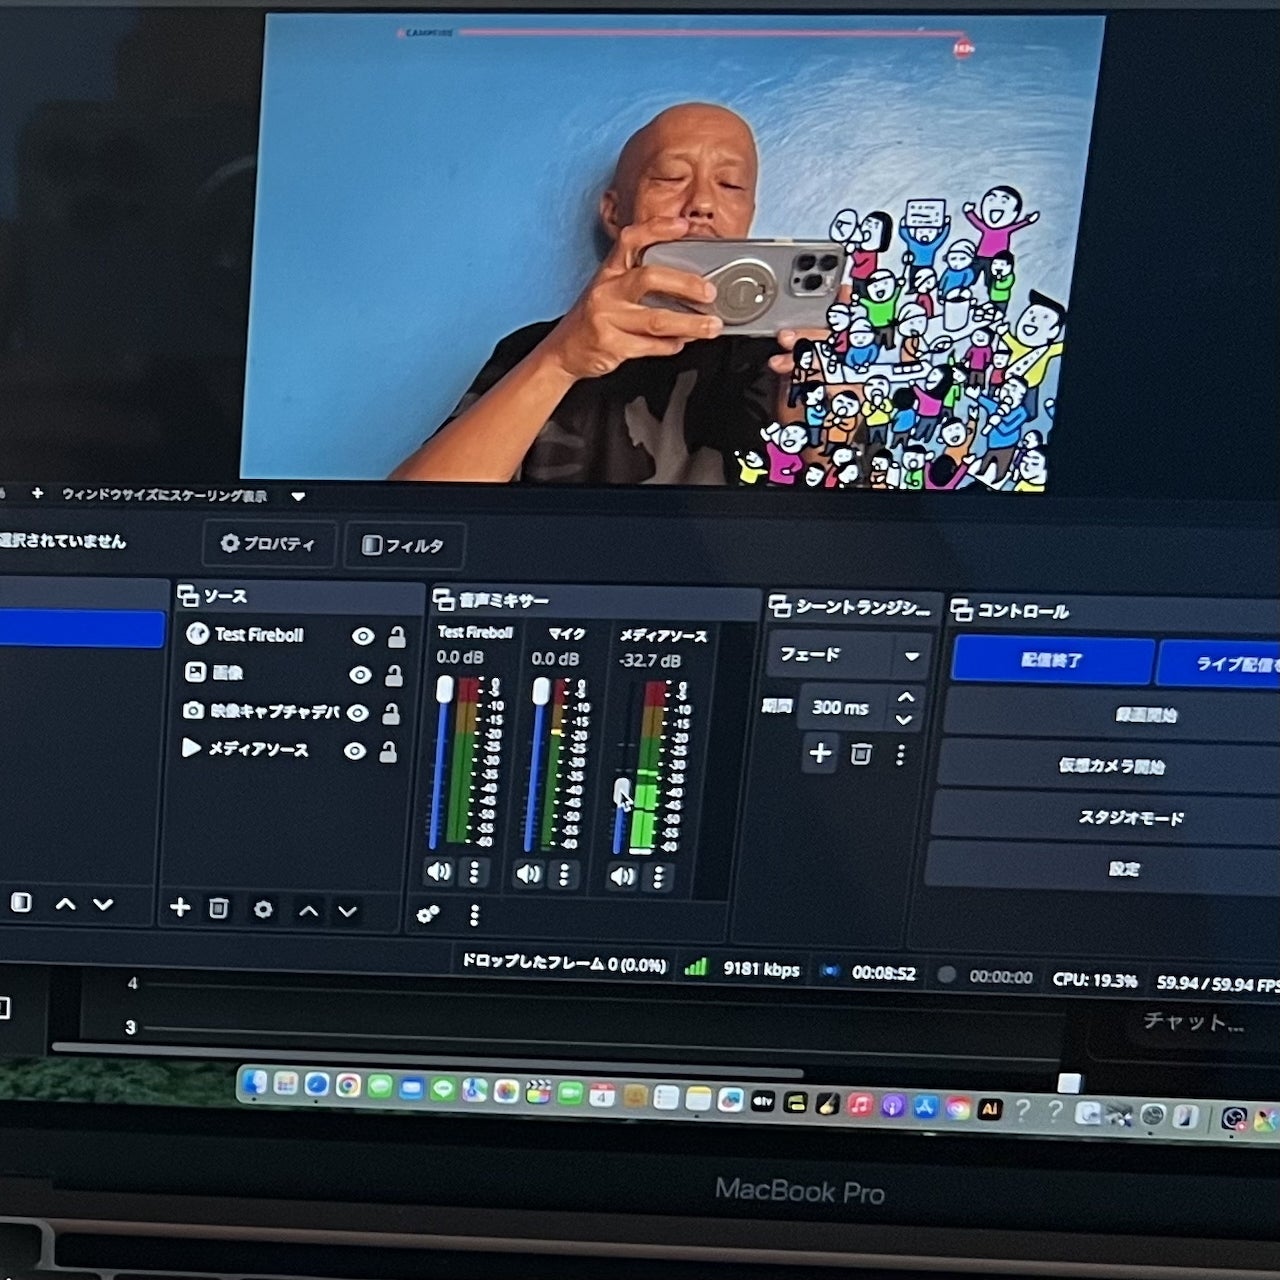Add a scene transition with plus icon
The width and height of the screenshot is (1280, 1280).
[x=820, y=753]
